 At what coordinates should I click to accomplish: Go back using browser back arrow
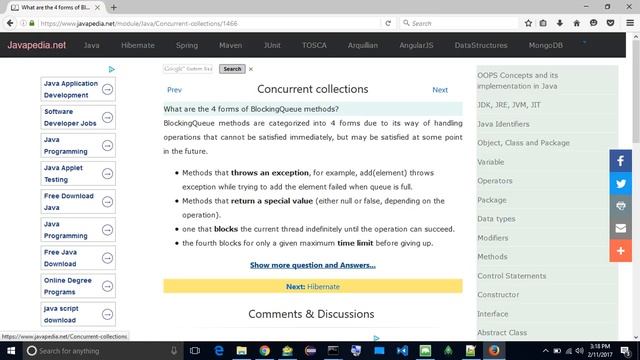coord(10,23)
